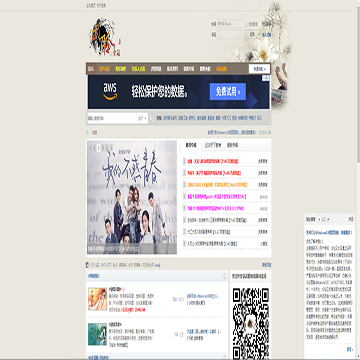This screenshot has width=360, height=360.
Task: Open the second forum board's green icon
Action: click(x=97, y=334)
